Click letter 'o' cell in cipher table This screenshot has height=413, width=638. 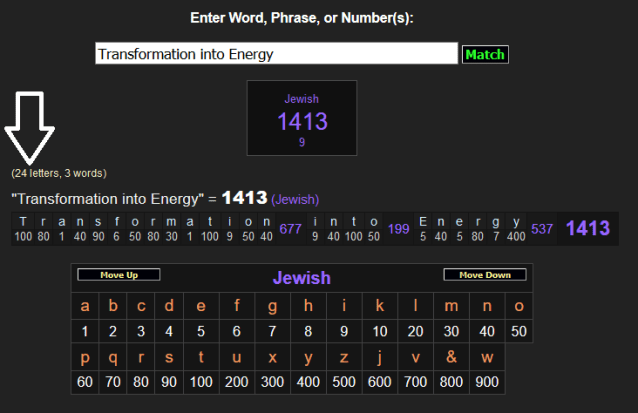[518, 306]
